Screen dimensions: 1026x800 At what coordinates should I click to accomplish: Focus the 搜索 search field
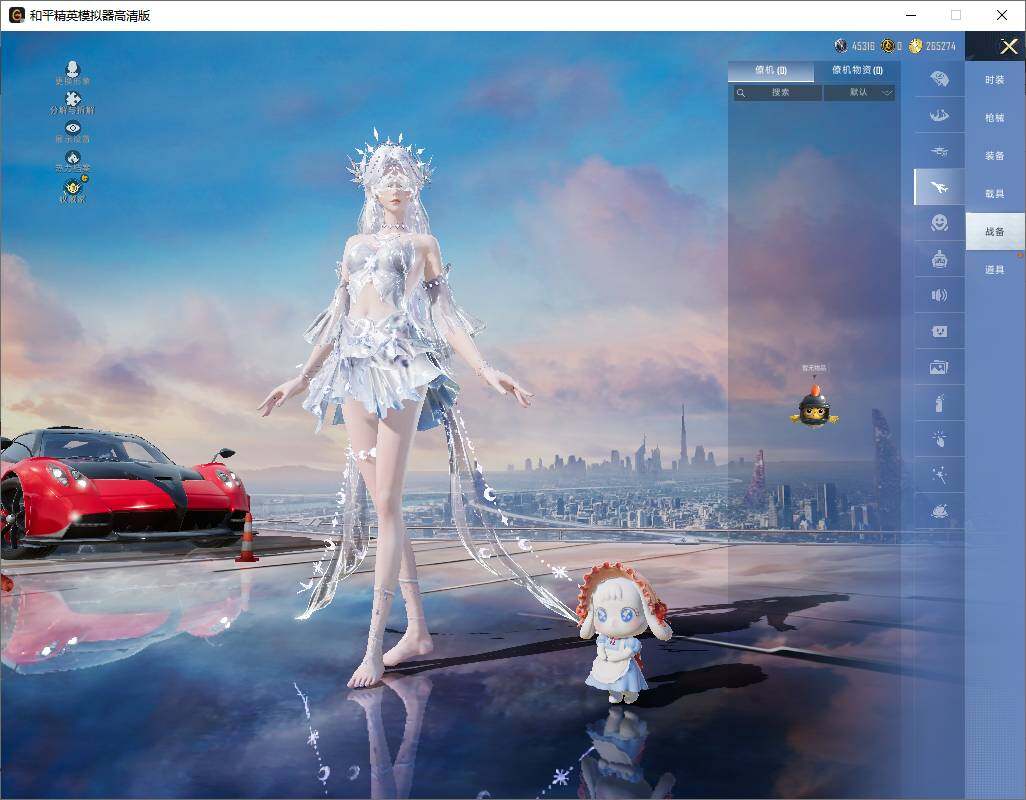pyautogui.click(x=777, y=92)
